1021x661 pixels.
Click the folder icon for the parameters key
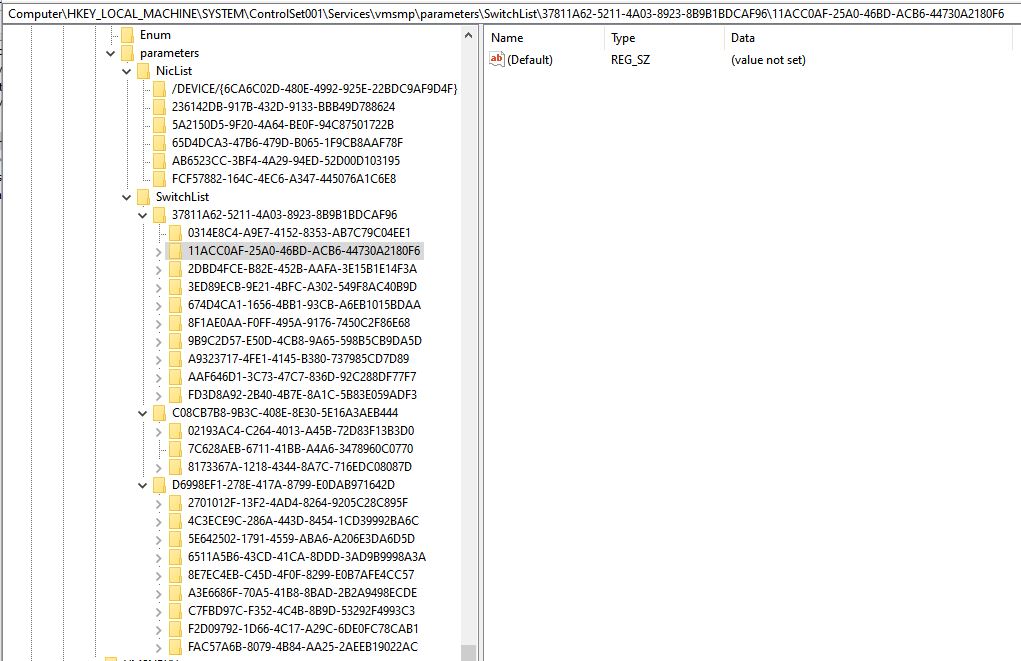128,52
